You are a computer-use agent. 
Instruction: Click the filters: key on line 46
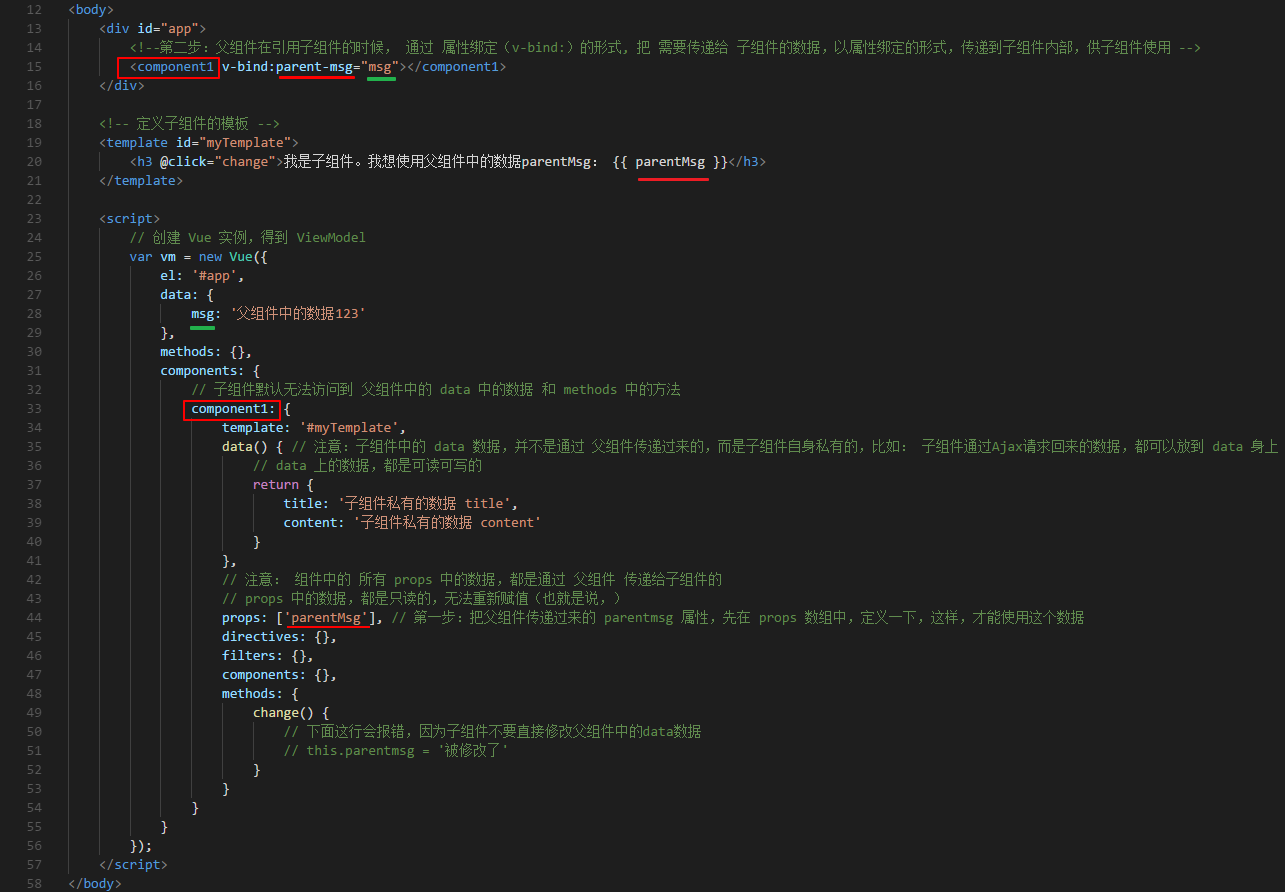pyautogui.click(x=252, y=656)
